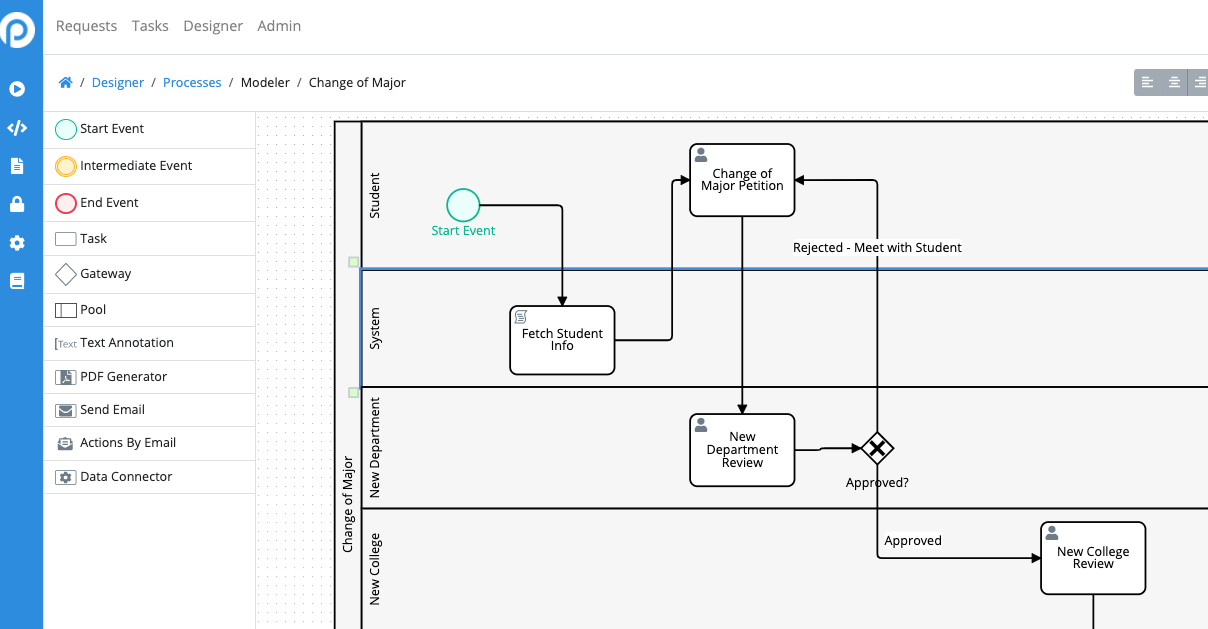Click the ProcessMaker logo in the sidebar

18,28
